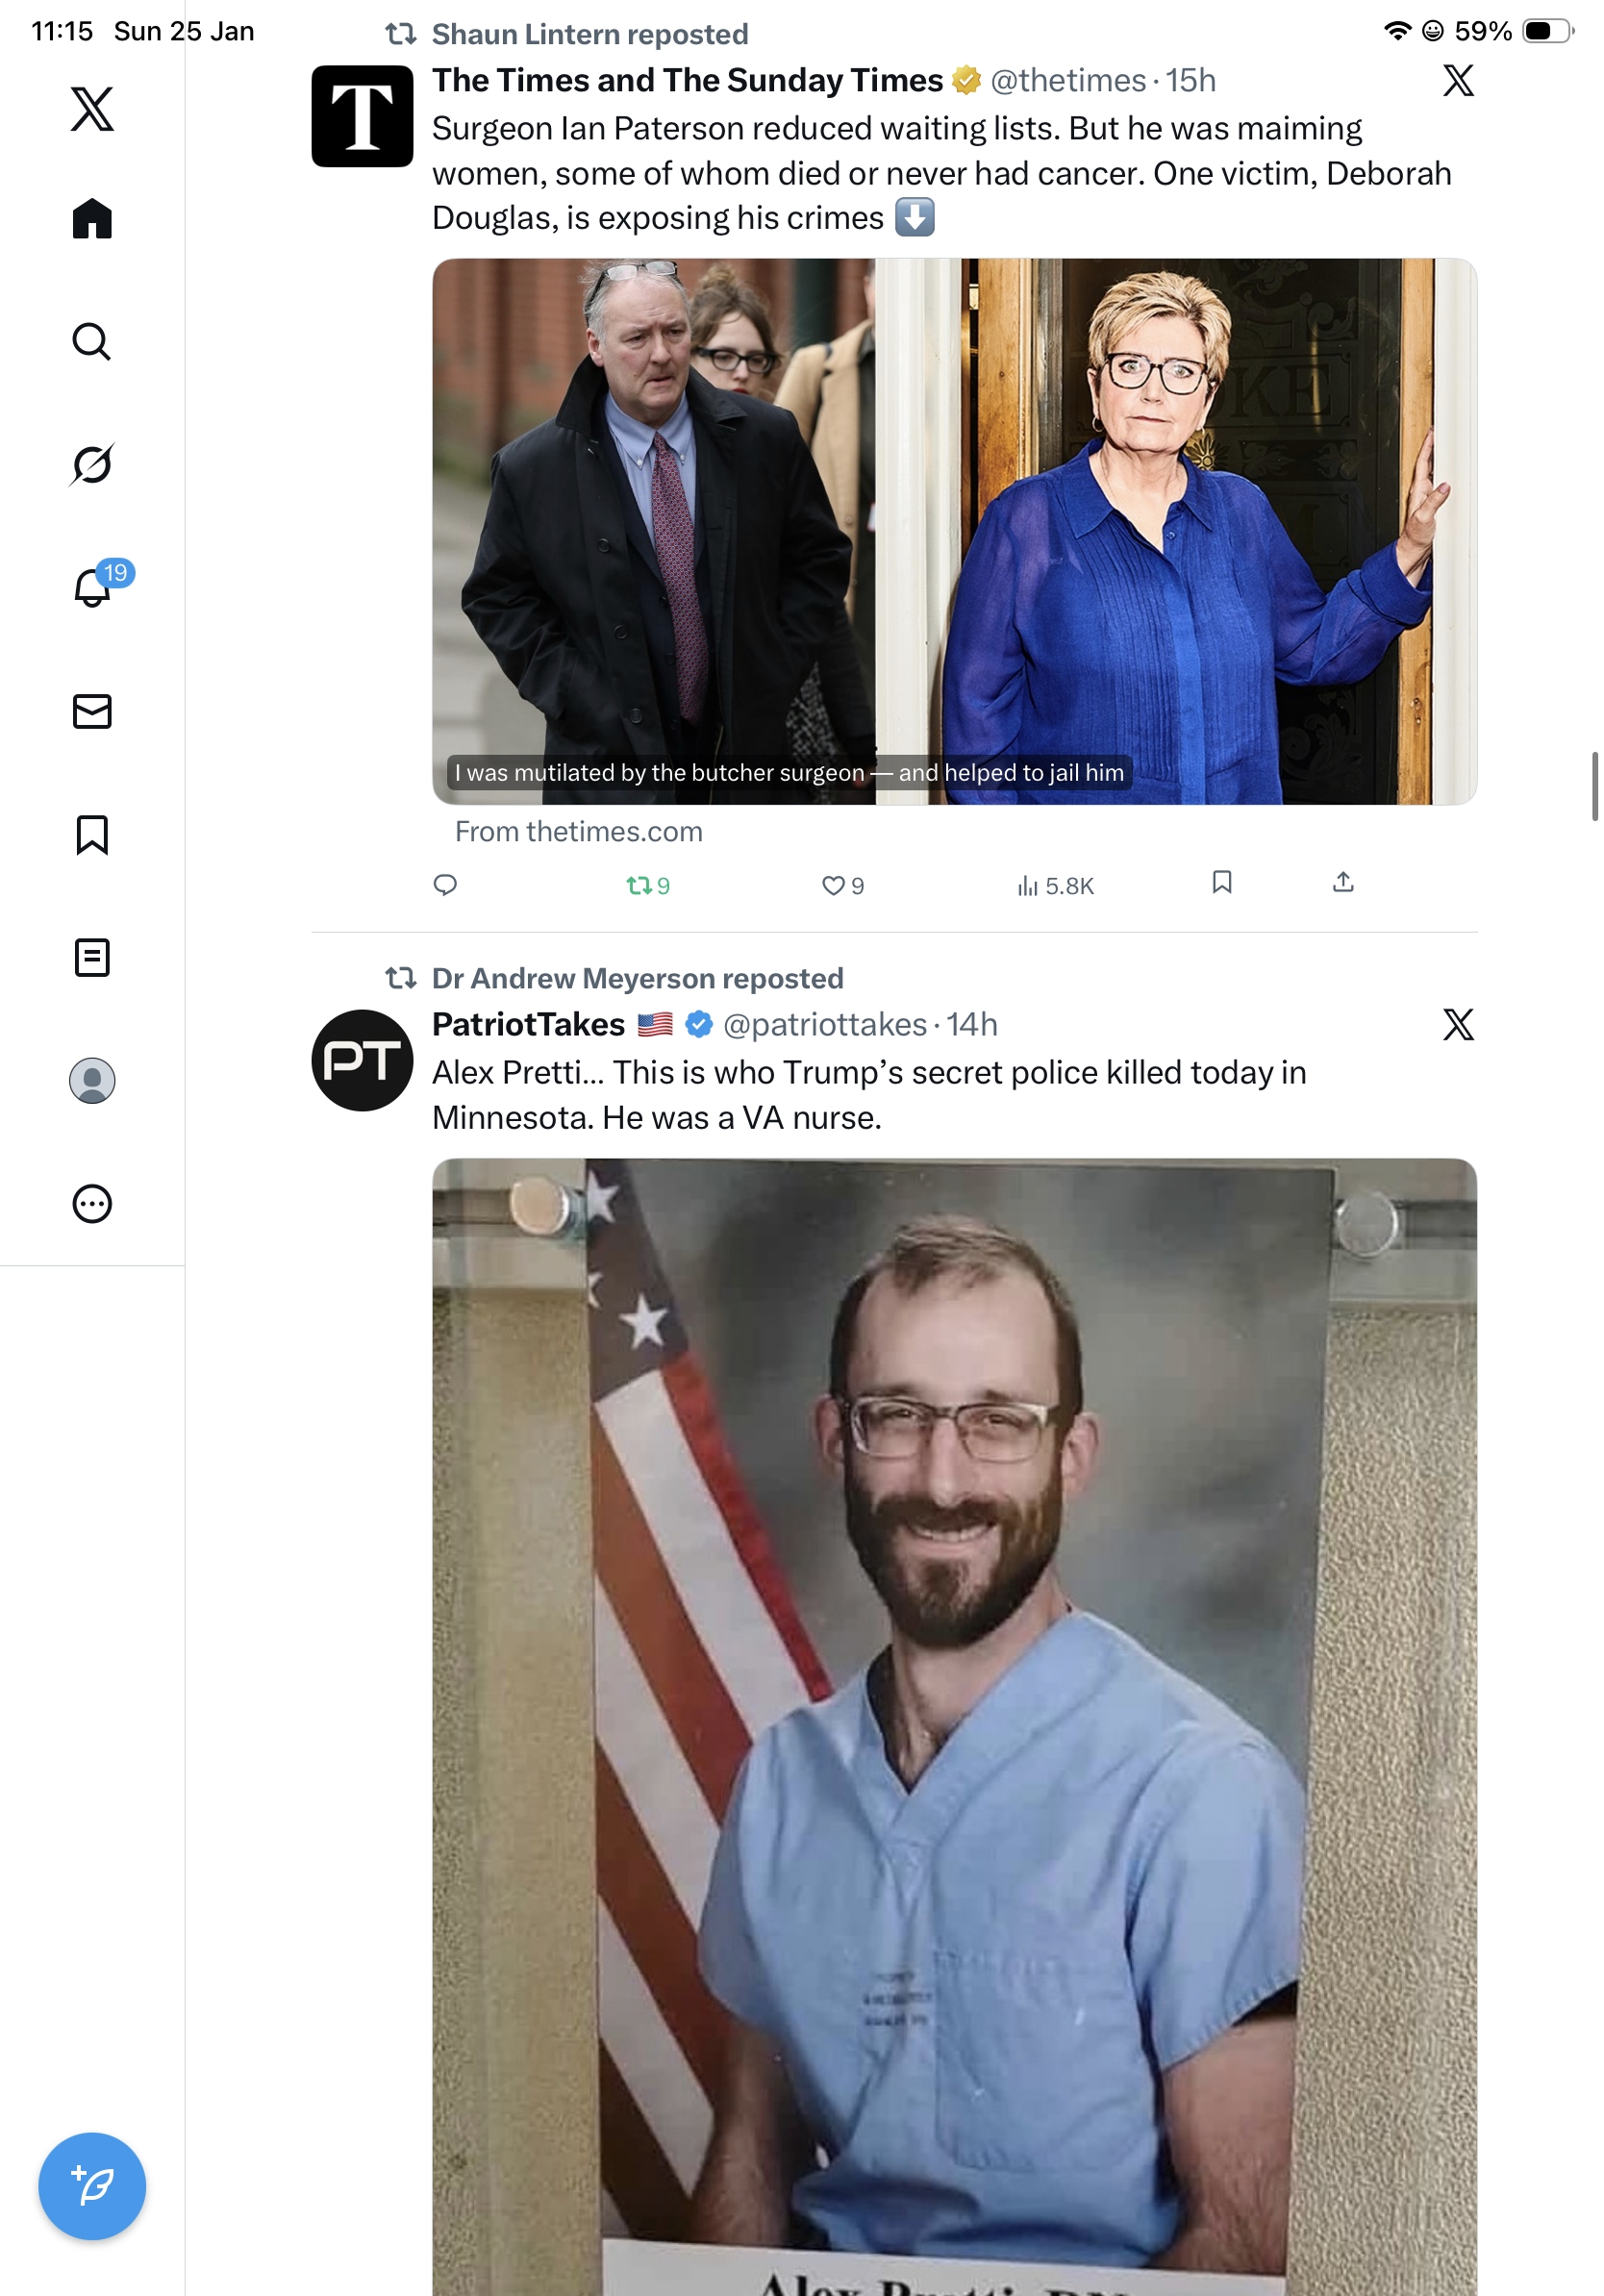Open the thetimes.com article link card
This screenshot has width=1604, height=2296.
(954, 531)
